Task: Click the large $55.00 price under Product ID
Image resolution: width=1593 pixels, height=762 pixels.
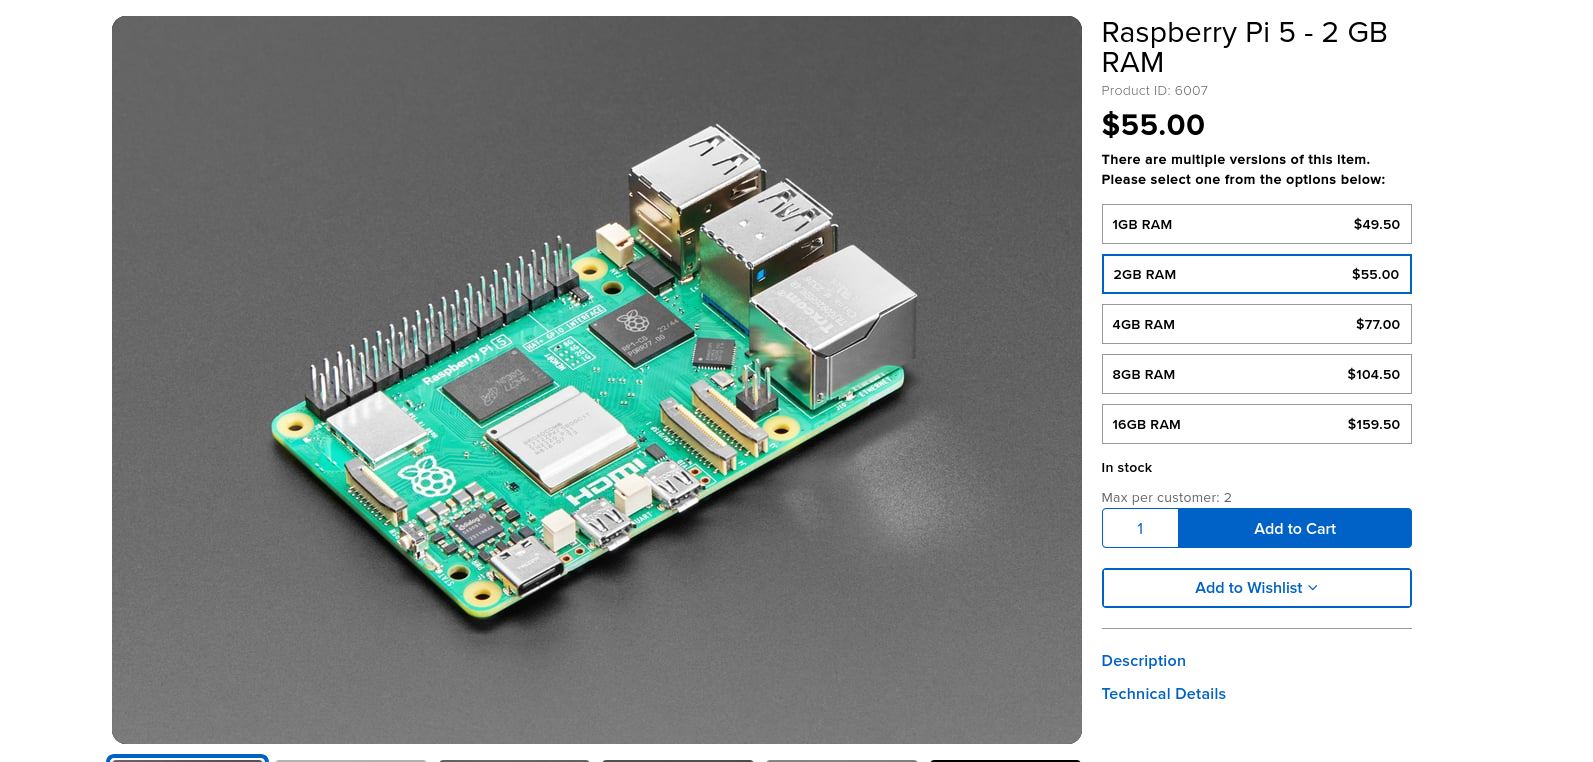Action: coord(1153,125)
